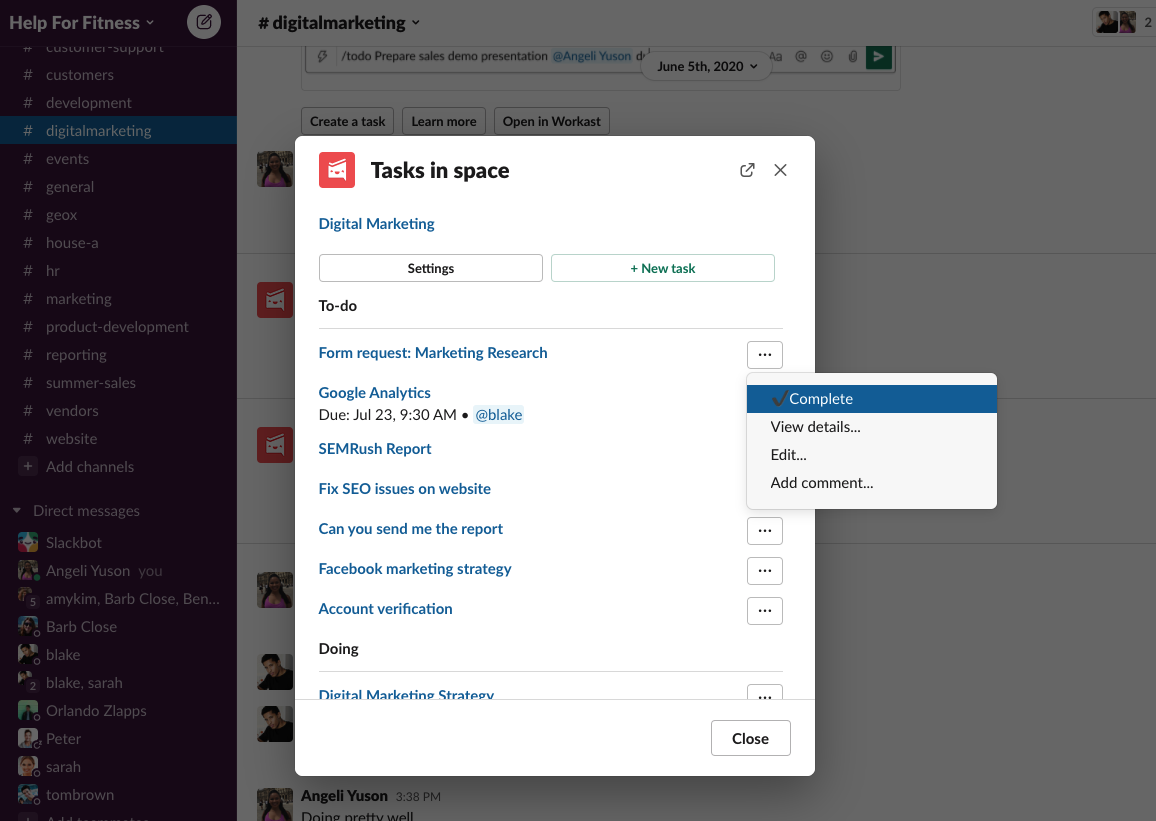The height and width of the screenshot is (821, 1156).
Task: Open the house-a channel
Action: (x=118, y=242)
